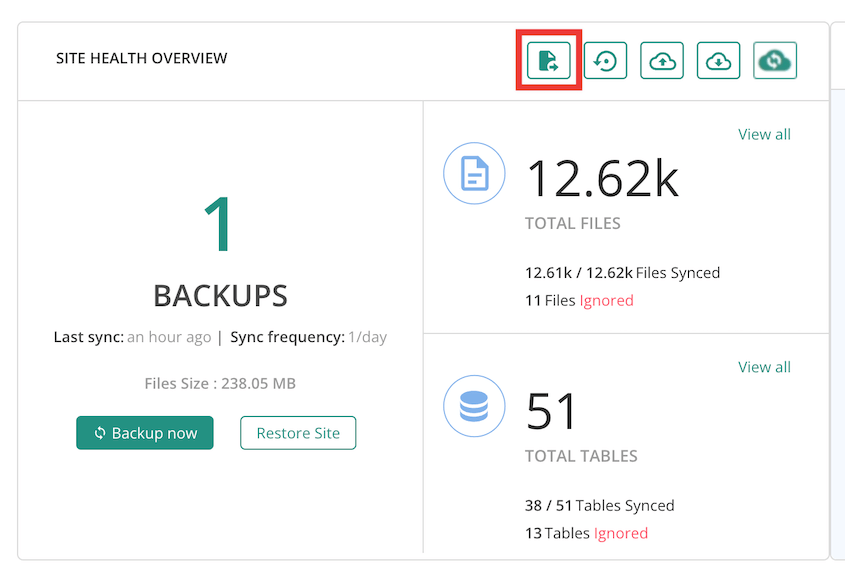This screenshot has width=845, height=575.
Task: Click the restore history clock icon
Action: (605, 60)
